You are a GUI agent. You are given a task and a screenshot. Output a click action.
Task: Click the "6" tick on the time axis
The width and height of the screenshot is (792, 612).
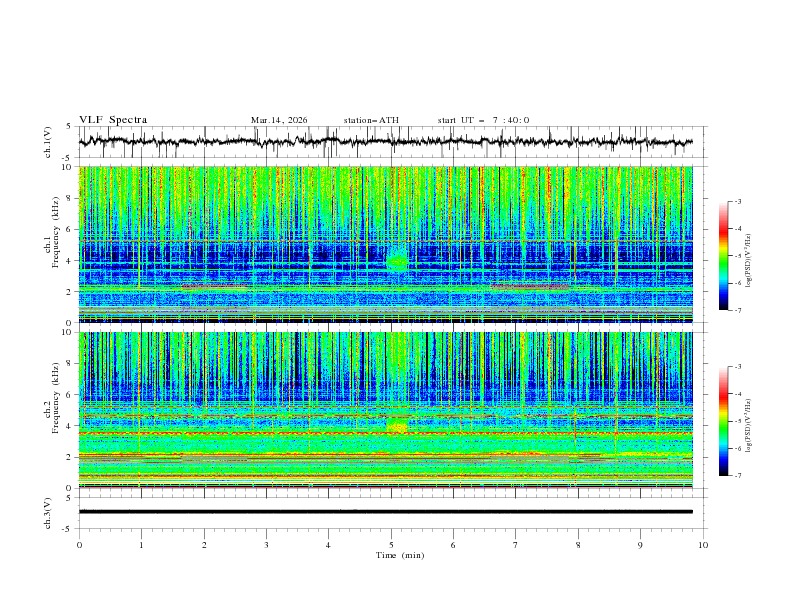[x=453, y=545]
